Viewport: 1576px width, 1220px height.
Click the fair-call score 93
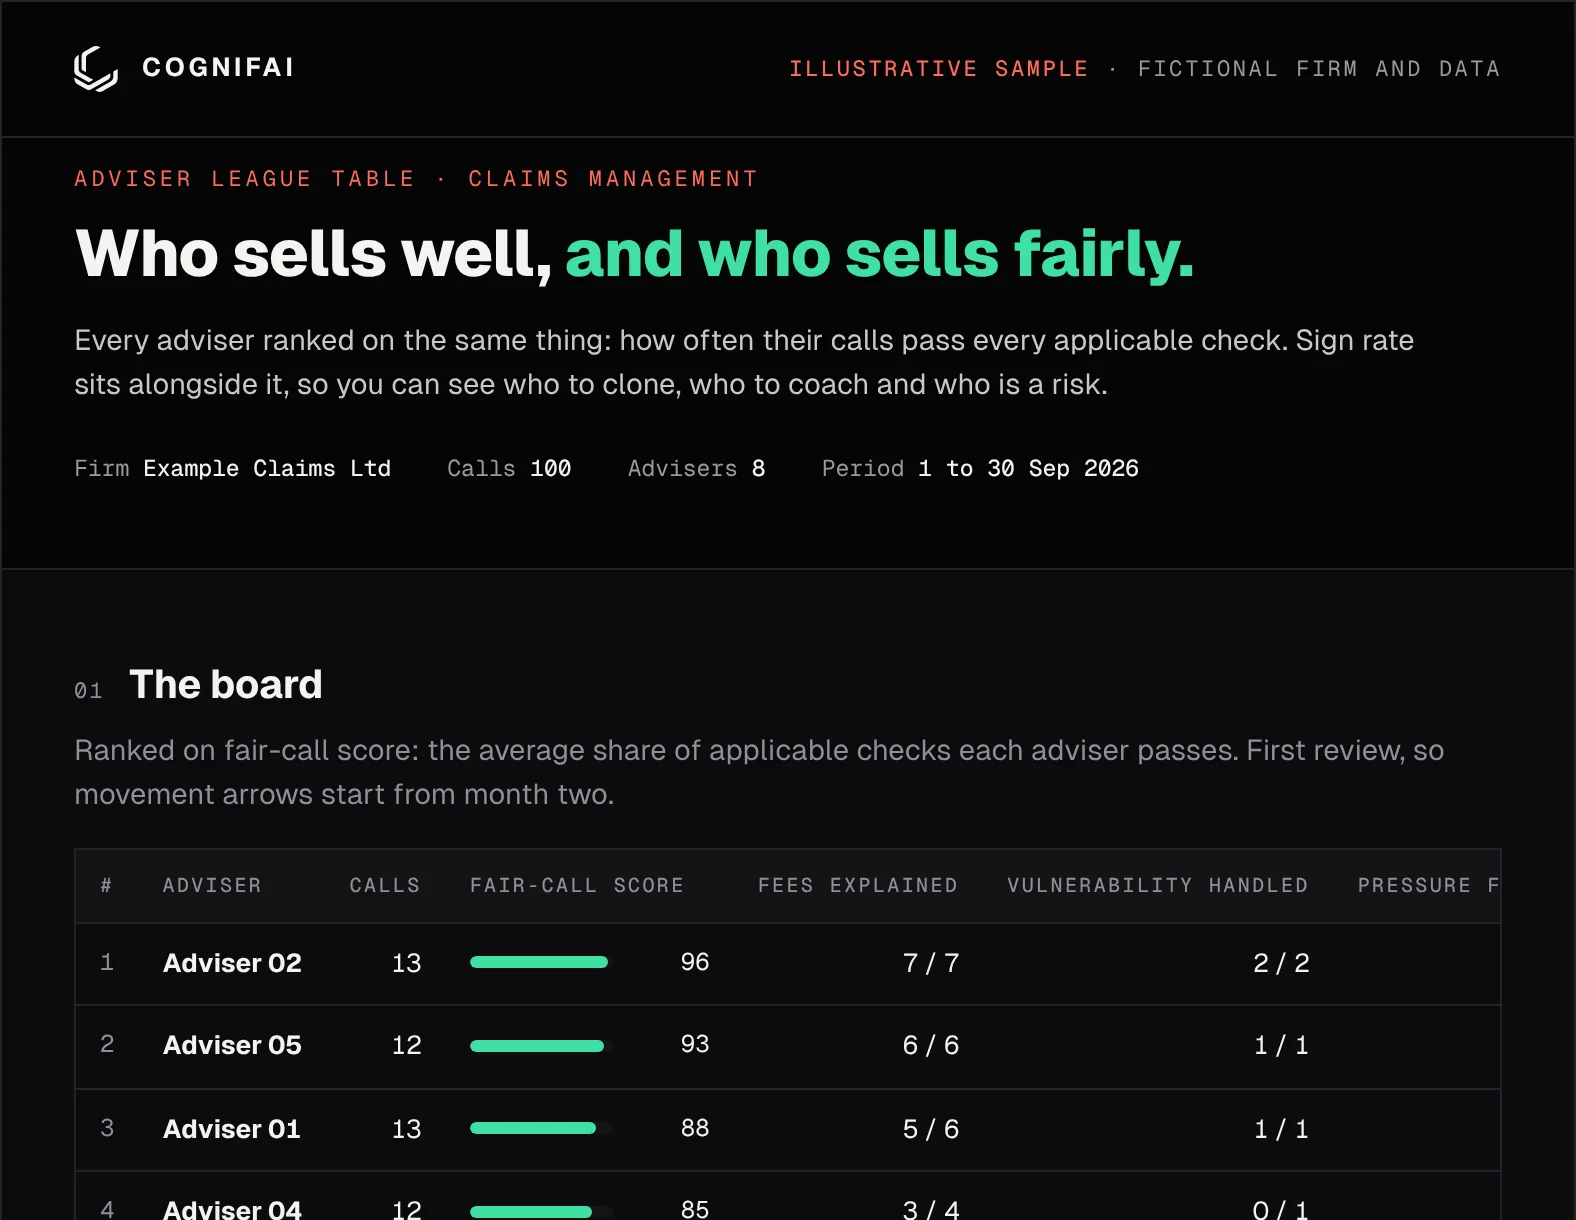[695, 1044]
